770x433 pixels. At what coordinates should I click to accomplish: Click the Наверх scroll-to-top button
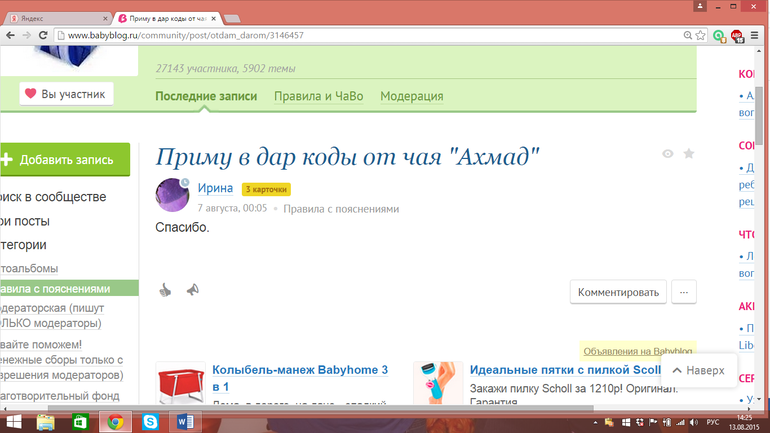[x=699, y=371]
